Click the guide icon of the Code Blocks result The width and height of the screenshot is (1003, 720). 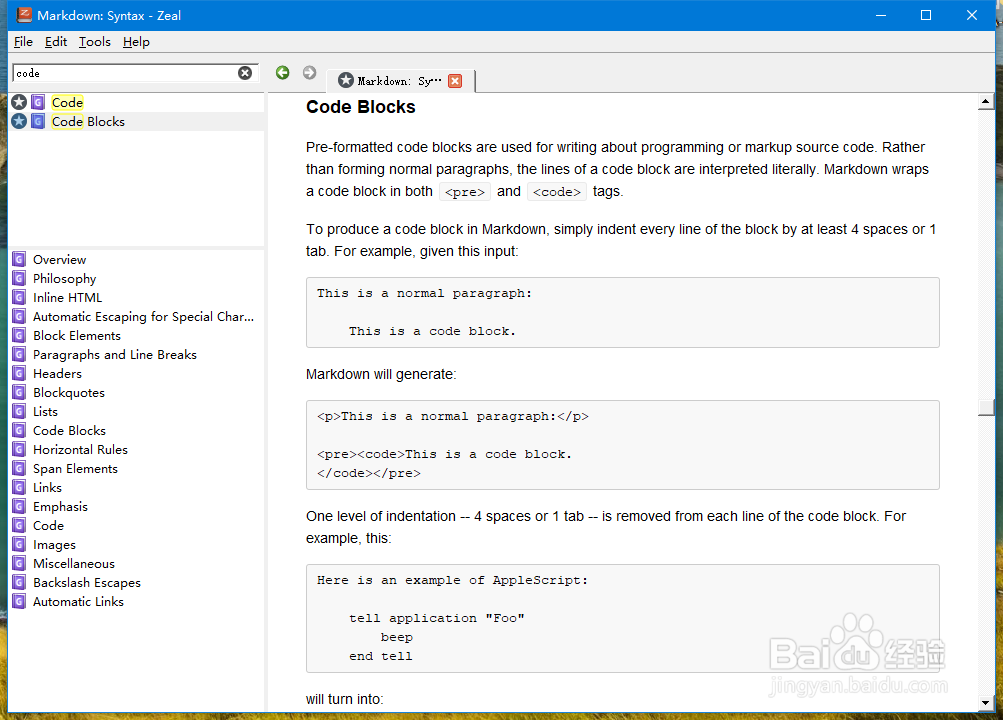pyautogui.click(x=38, y=121)
